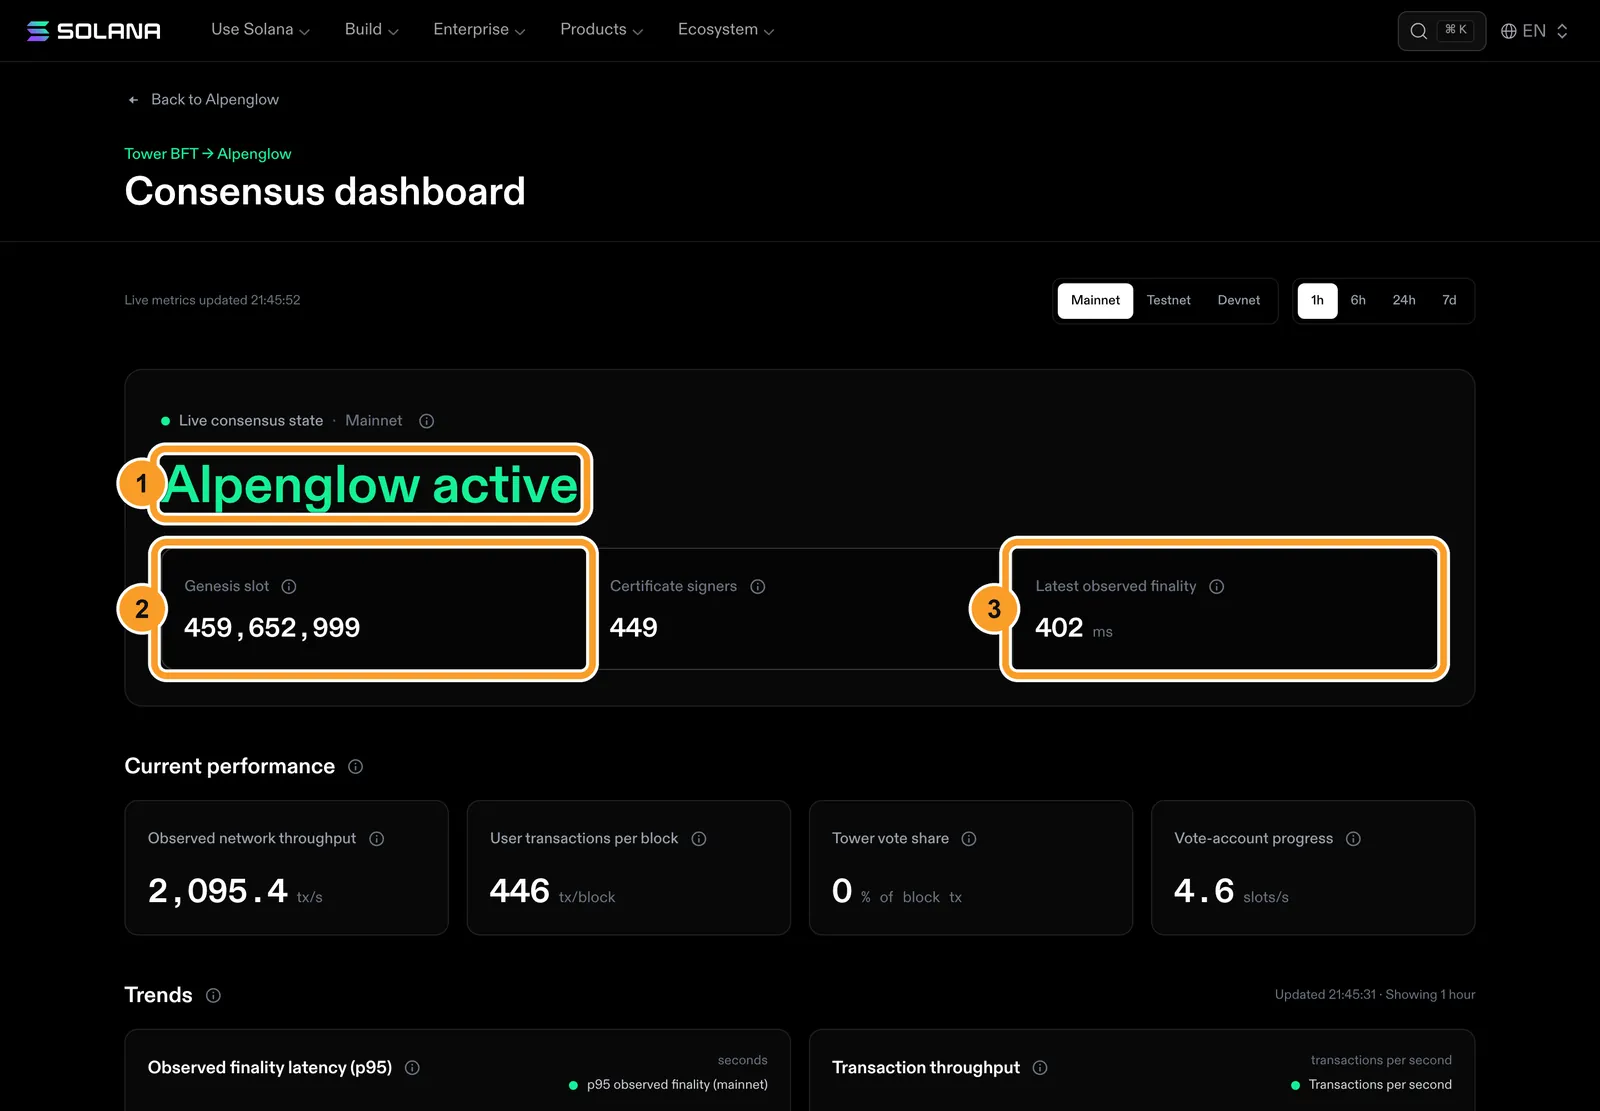Expand the Use Solana menu
This screenshot has width=1600, height=1111.
[x=260, y=30]
